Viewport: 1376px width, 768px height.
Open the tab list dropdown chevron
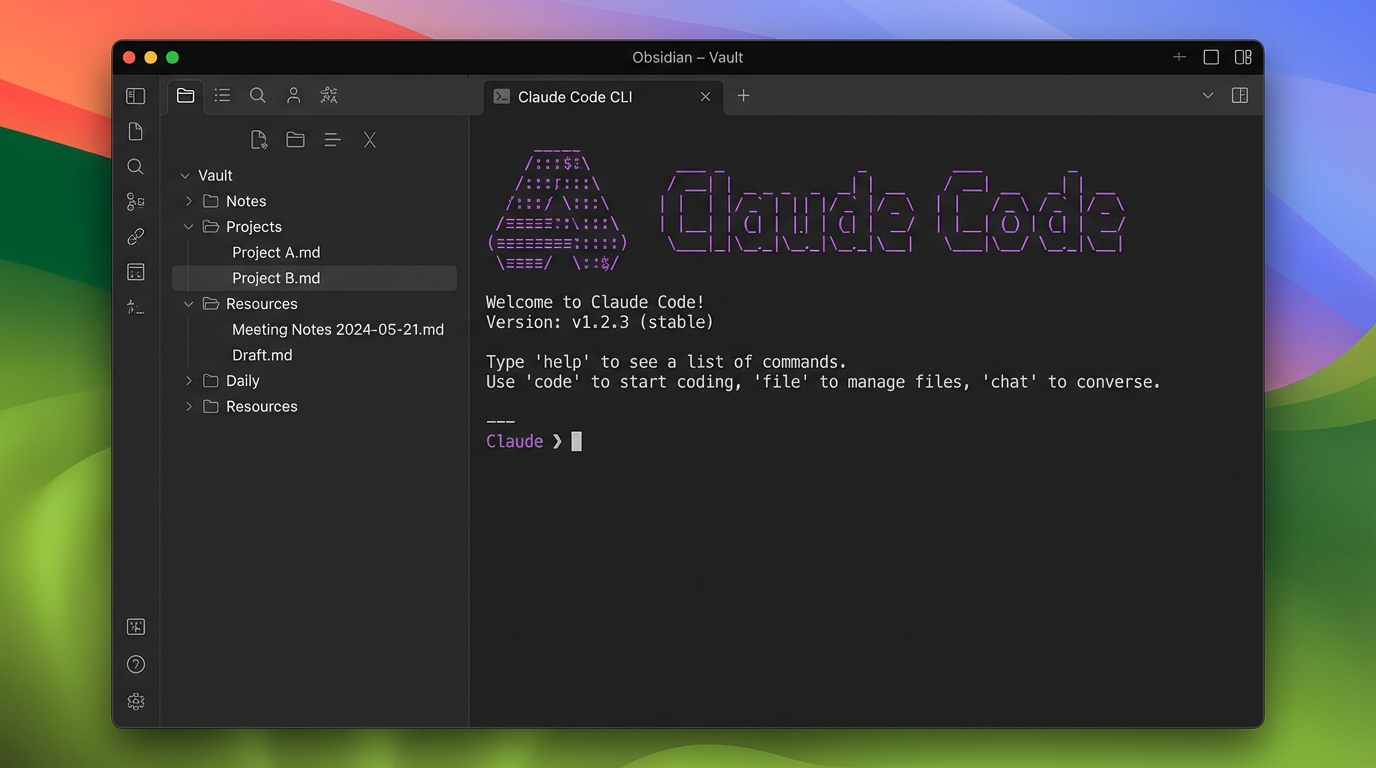click(1207, 96)
